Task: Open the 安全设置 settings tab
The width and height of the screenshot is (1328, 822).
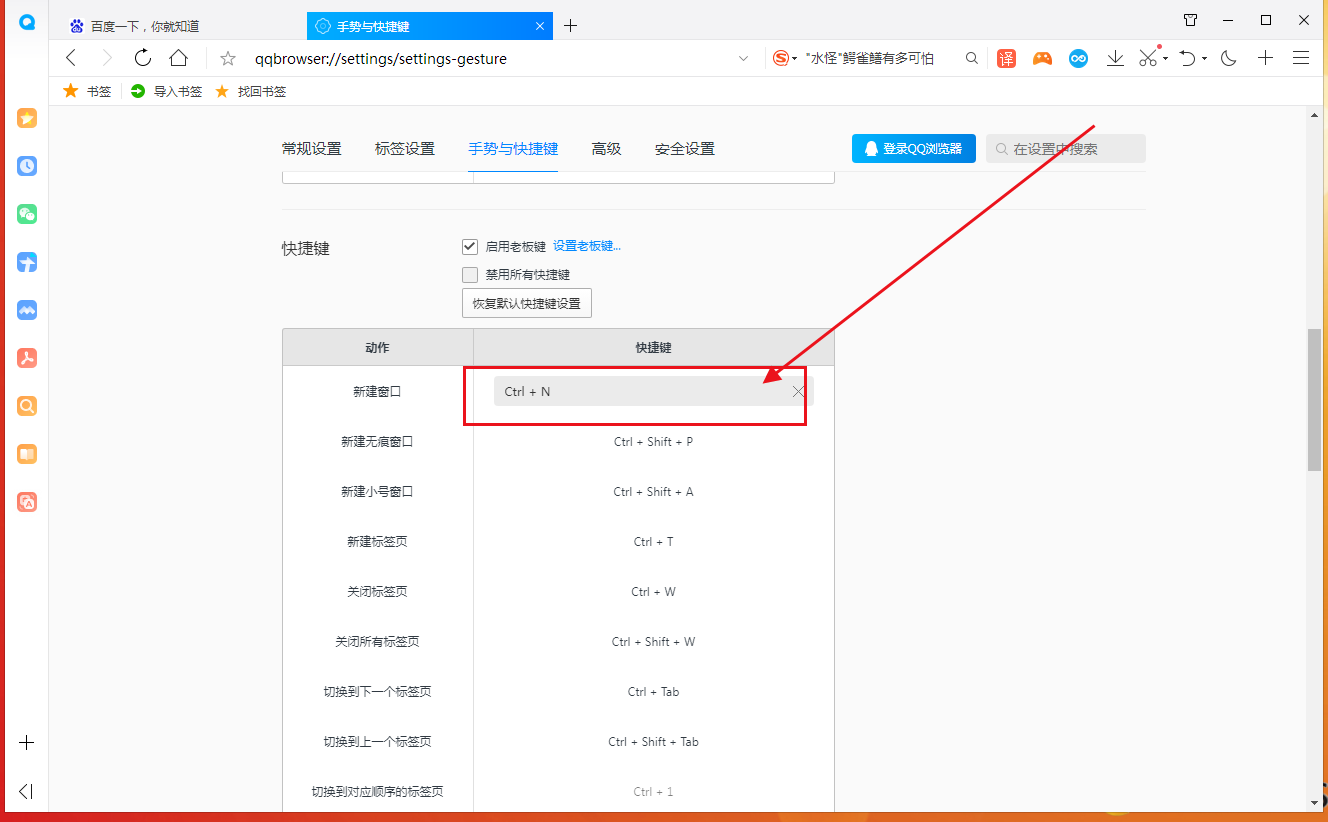Action: [x=684, y=149]
